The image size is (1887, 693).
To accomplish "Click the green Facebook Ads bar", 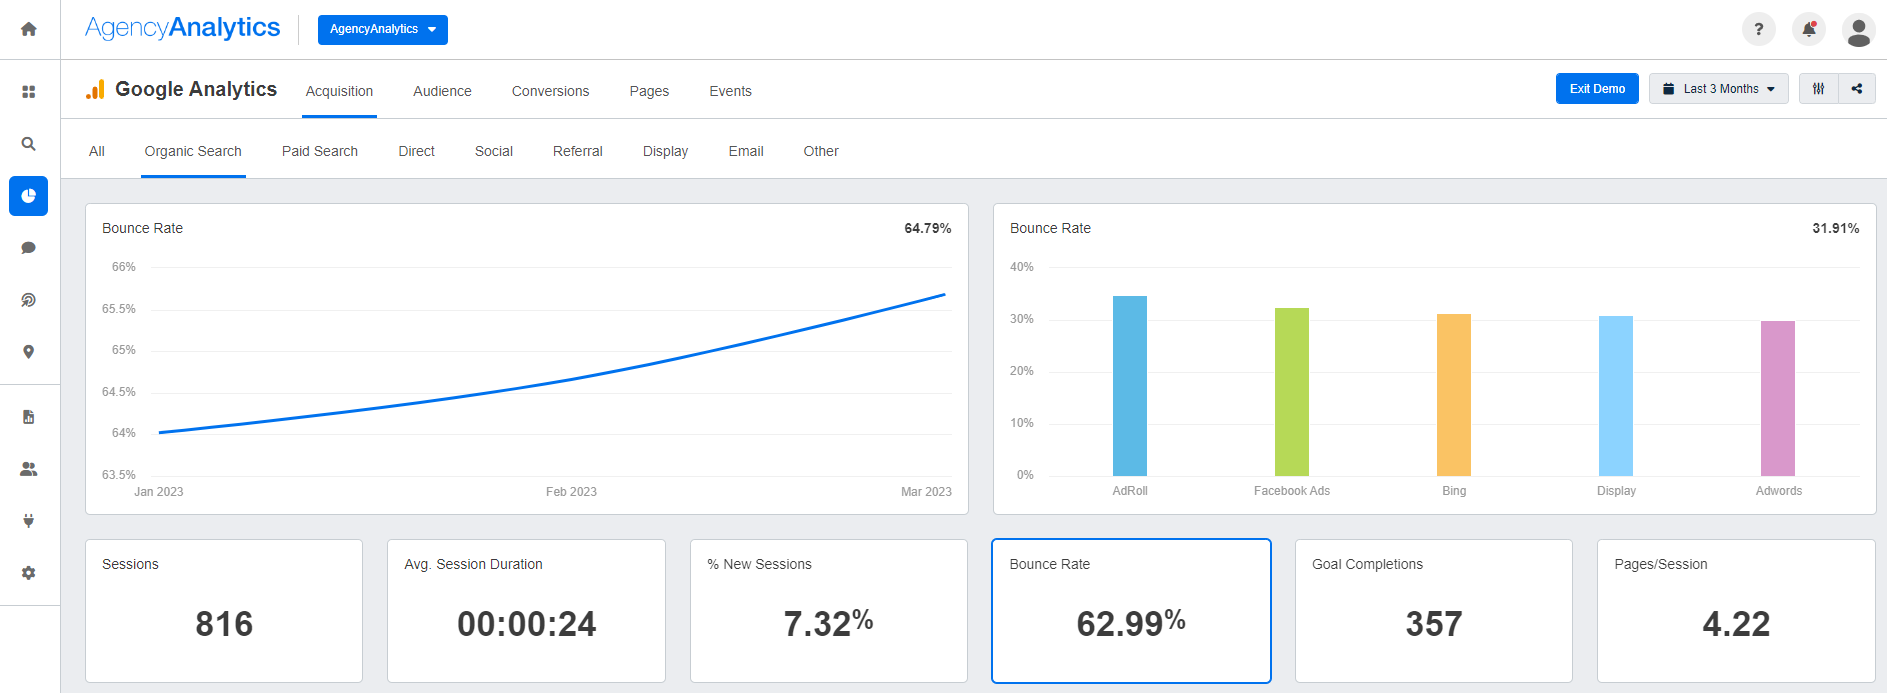I will click(x=1291, y=391).
